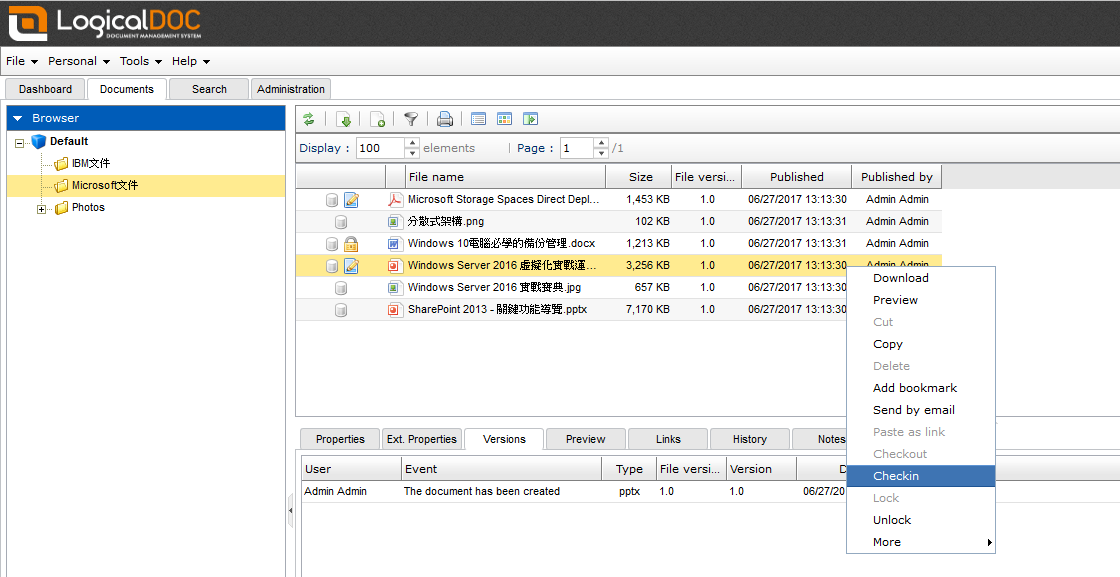Select Preview in the context menu
The width and height of the screenshot is (1120, 577).
tap(921, 301)
